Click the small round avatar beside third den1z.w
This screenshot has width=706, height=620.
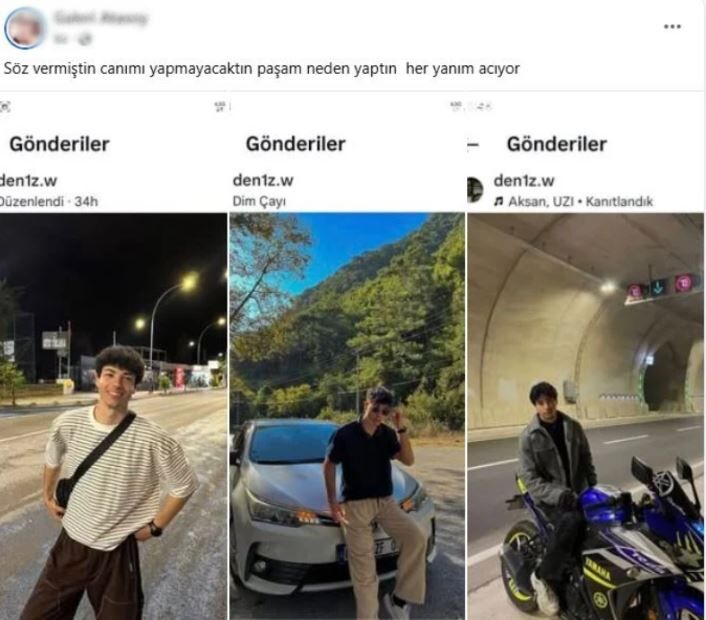(475, 190)
